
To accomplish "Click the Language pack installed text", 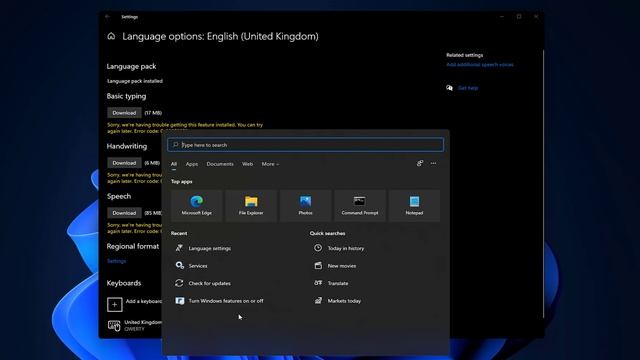I will click(x=135, y=81).
